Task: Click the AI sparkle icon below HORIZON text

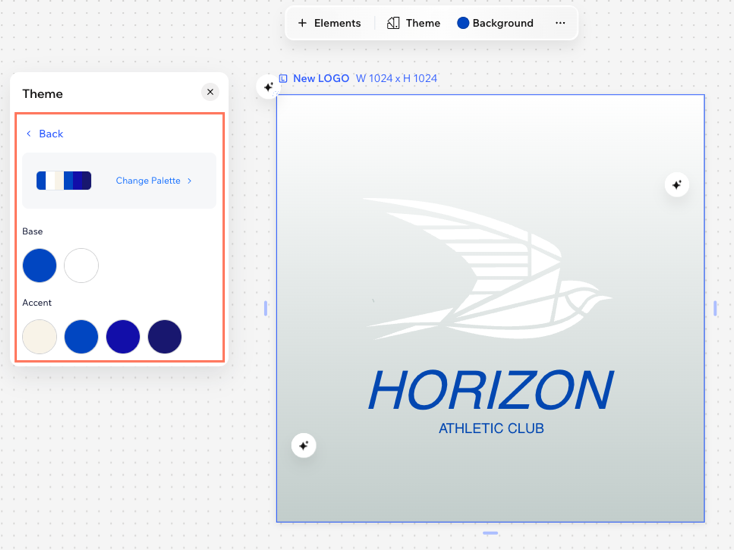Action: [x=303, y=445]
